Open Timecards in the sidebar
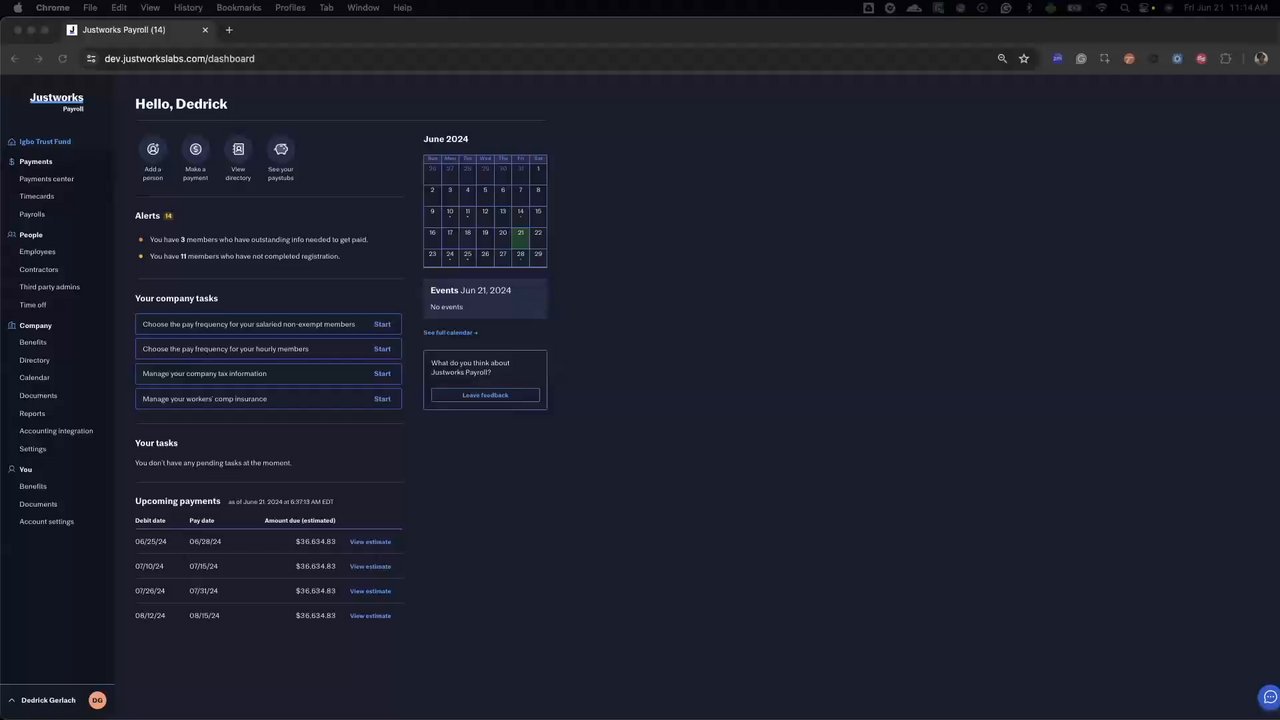 [x=37, y=196]
